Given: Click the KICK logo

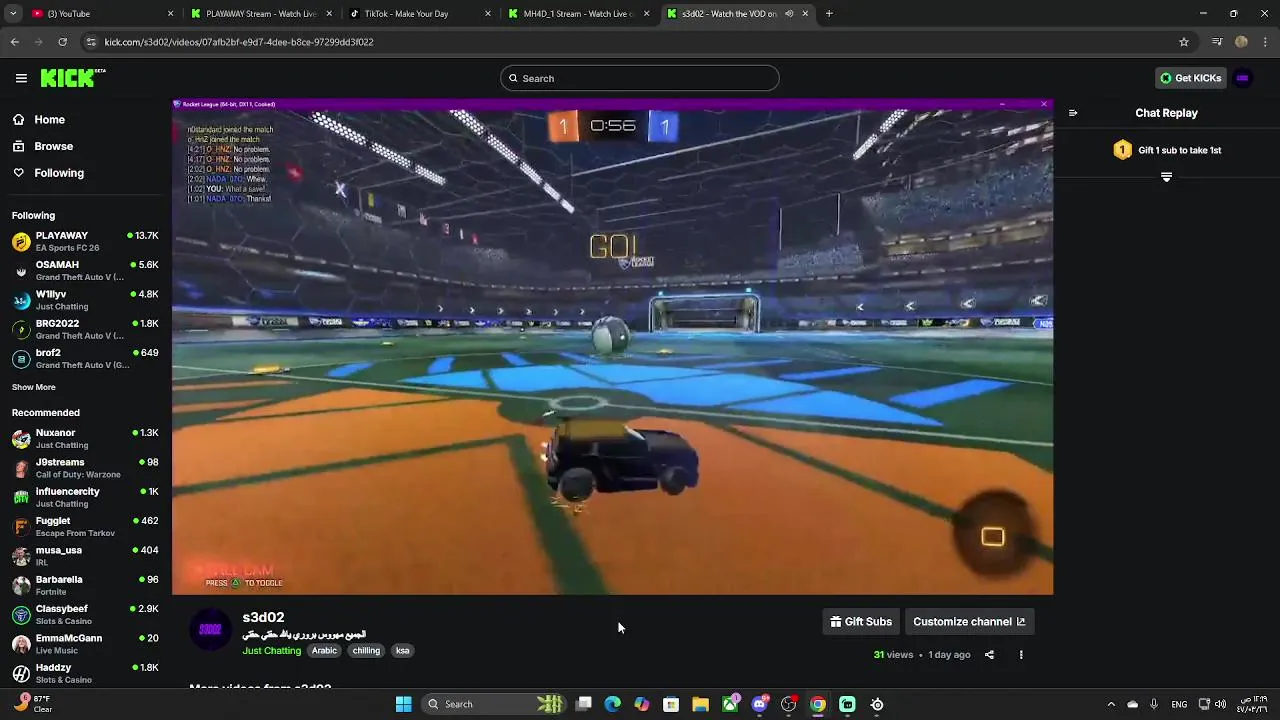Looking at the screenshot, I should click(x=72, y=78).
